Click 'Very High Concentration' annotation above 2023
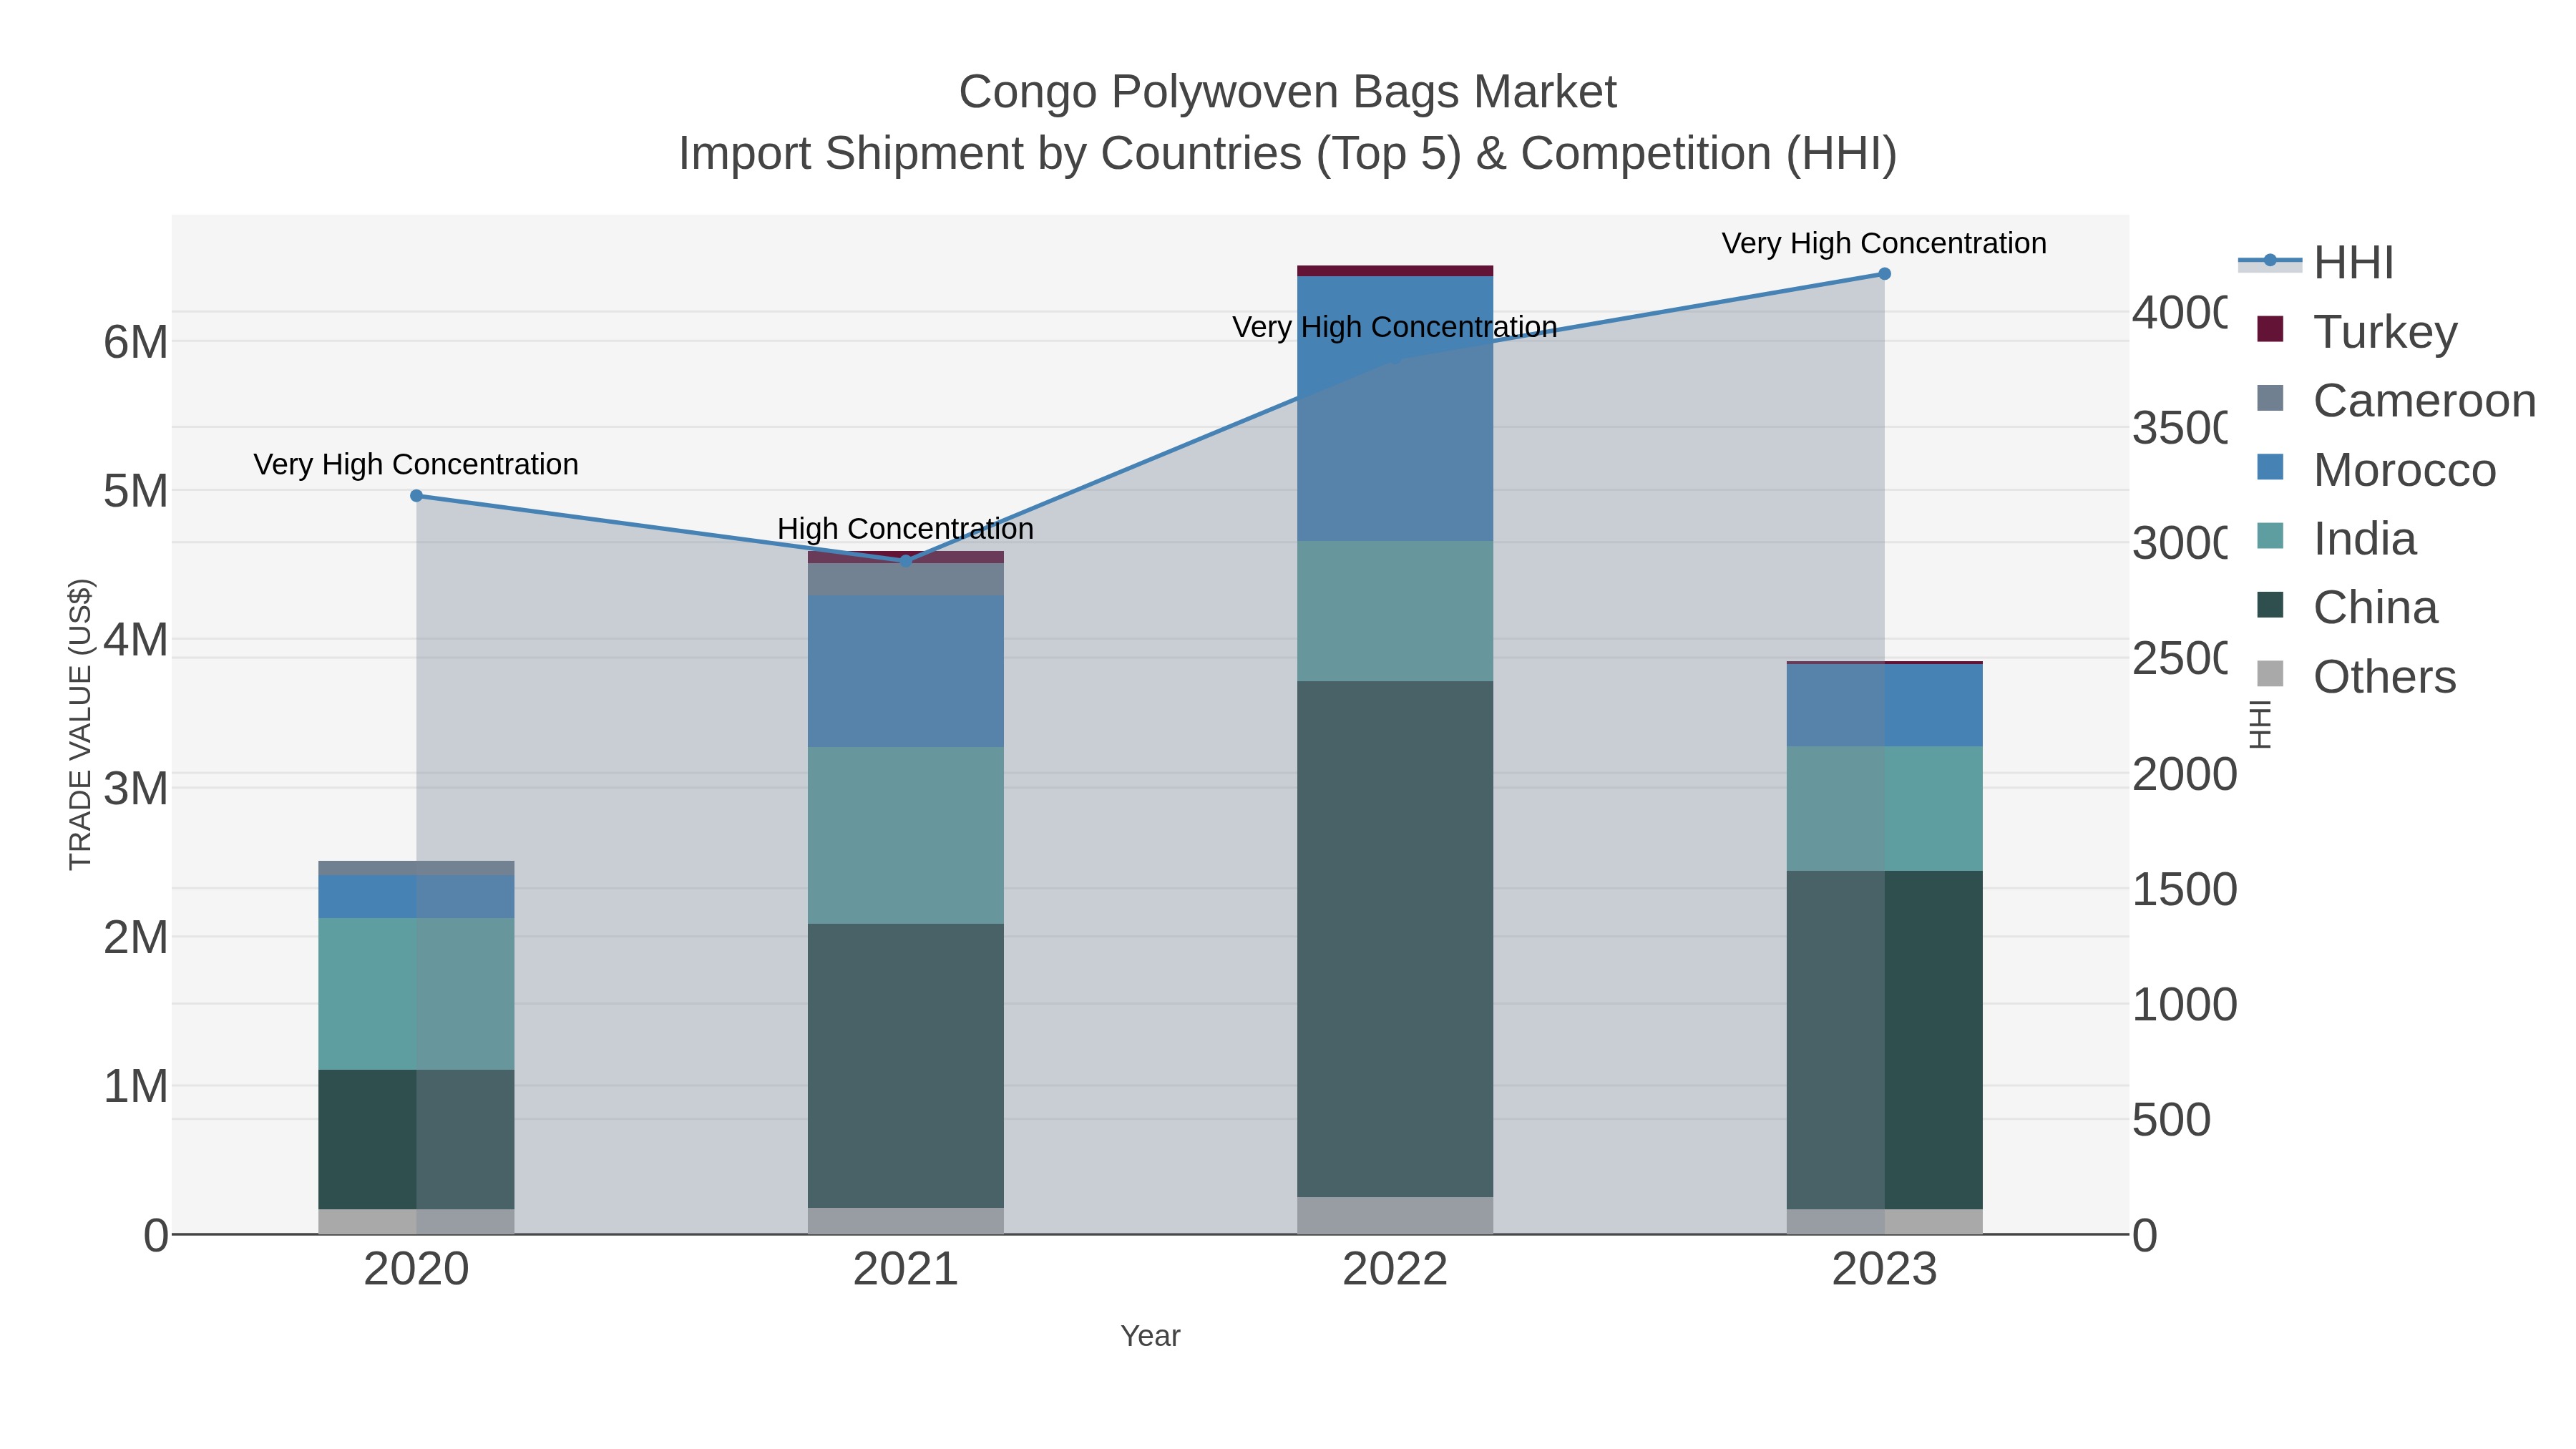 pos(1884,243)
